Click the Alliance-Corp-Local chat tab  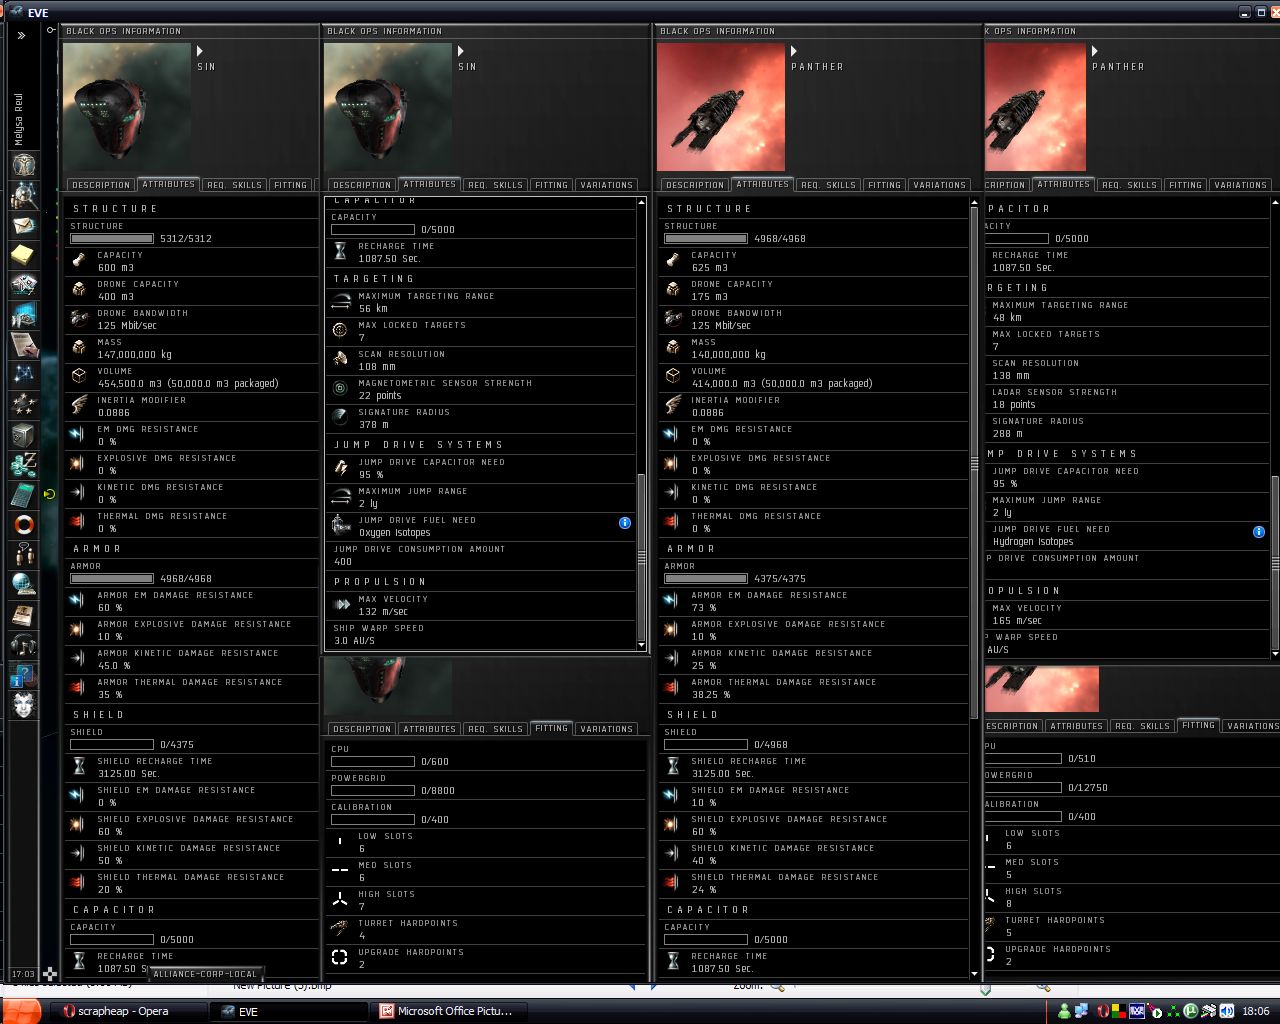point(204,974)
